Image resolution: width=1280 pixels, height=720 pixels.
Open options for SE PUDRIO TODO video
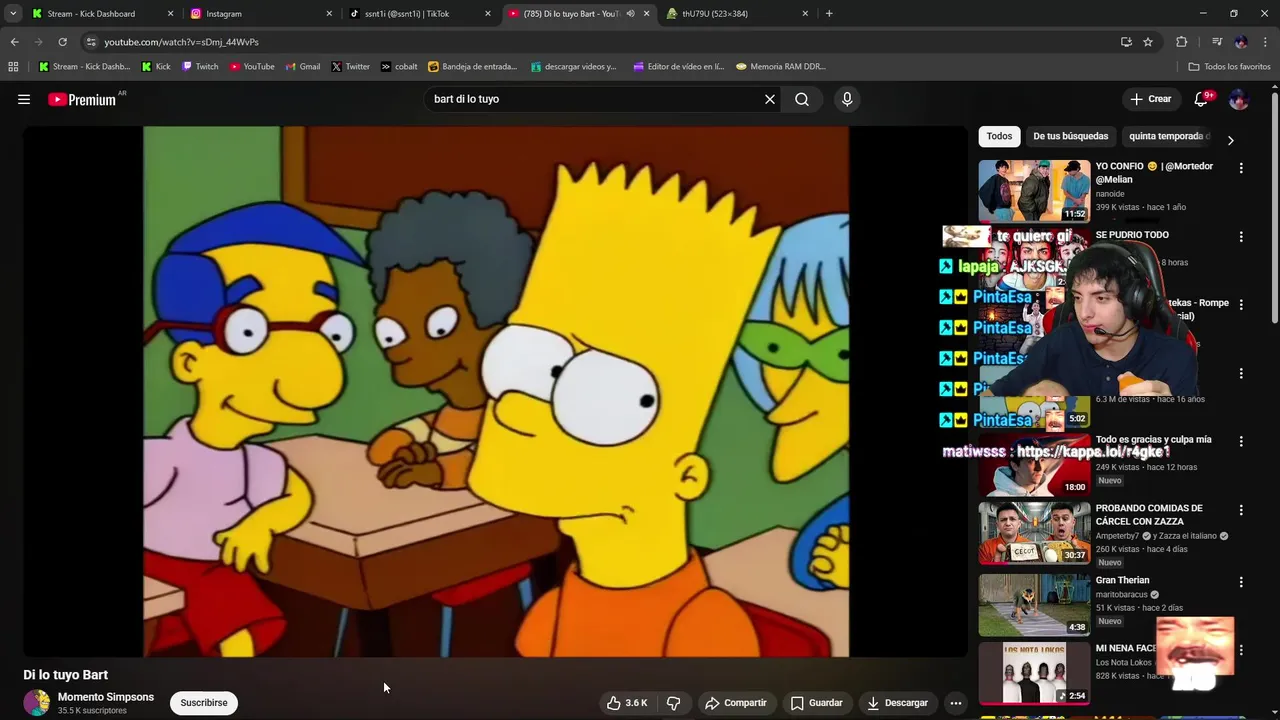(1241, 237)
